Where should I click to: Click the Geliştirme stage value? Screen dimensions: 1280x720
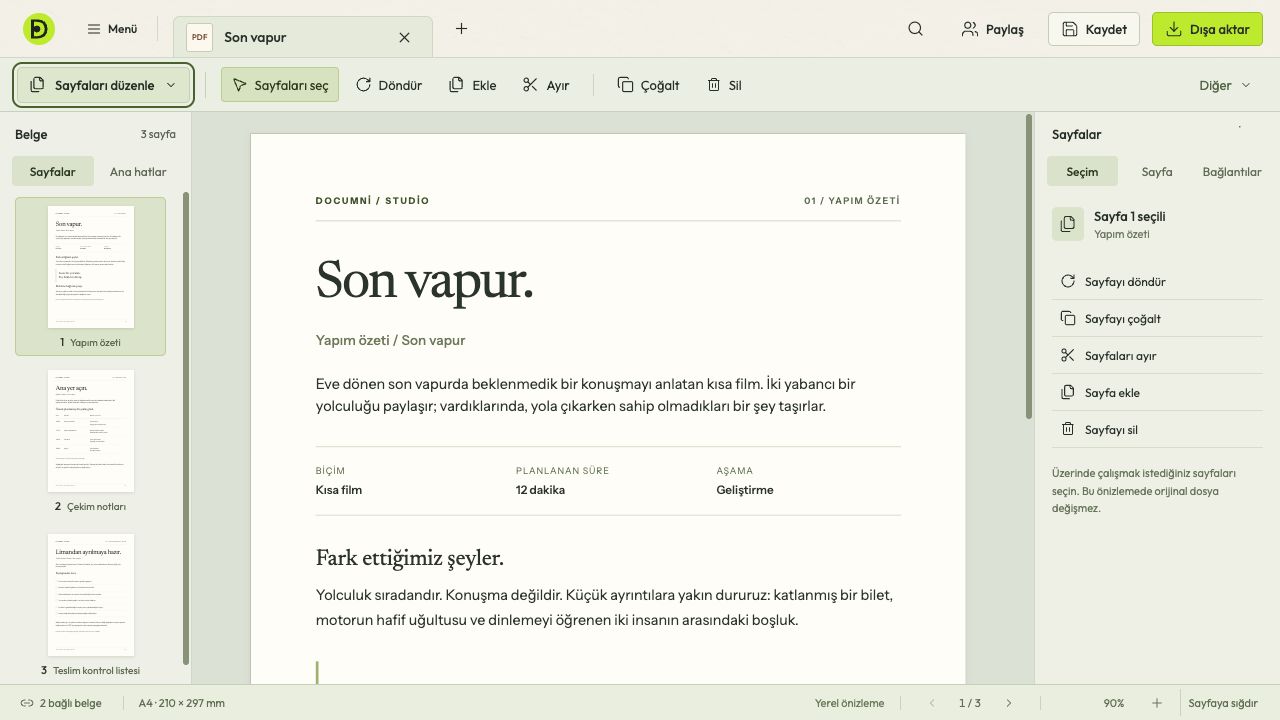745,490
